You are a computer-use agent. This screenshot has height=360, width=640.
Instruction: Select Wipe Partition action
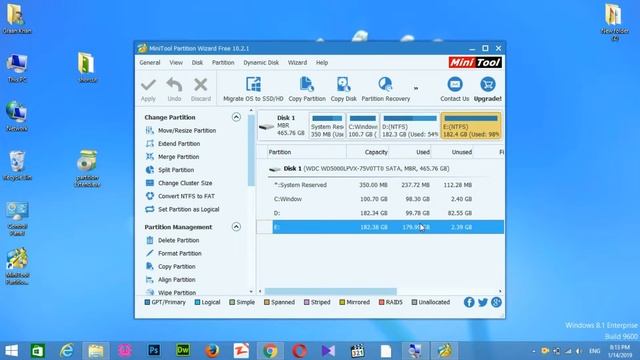point(171,292)
